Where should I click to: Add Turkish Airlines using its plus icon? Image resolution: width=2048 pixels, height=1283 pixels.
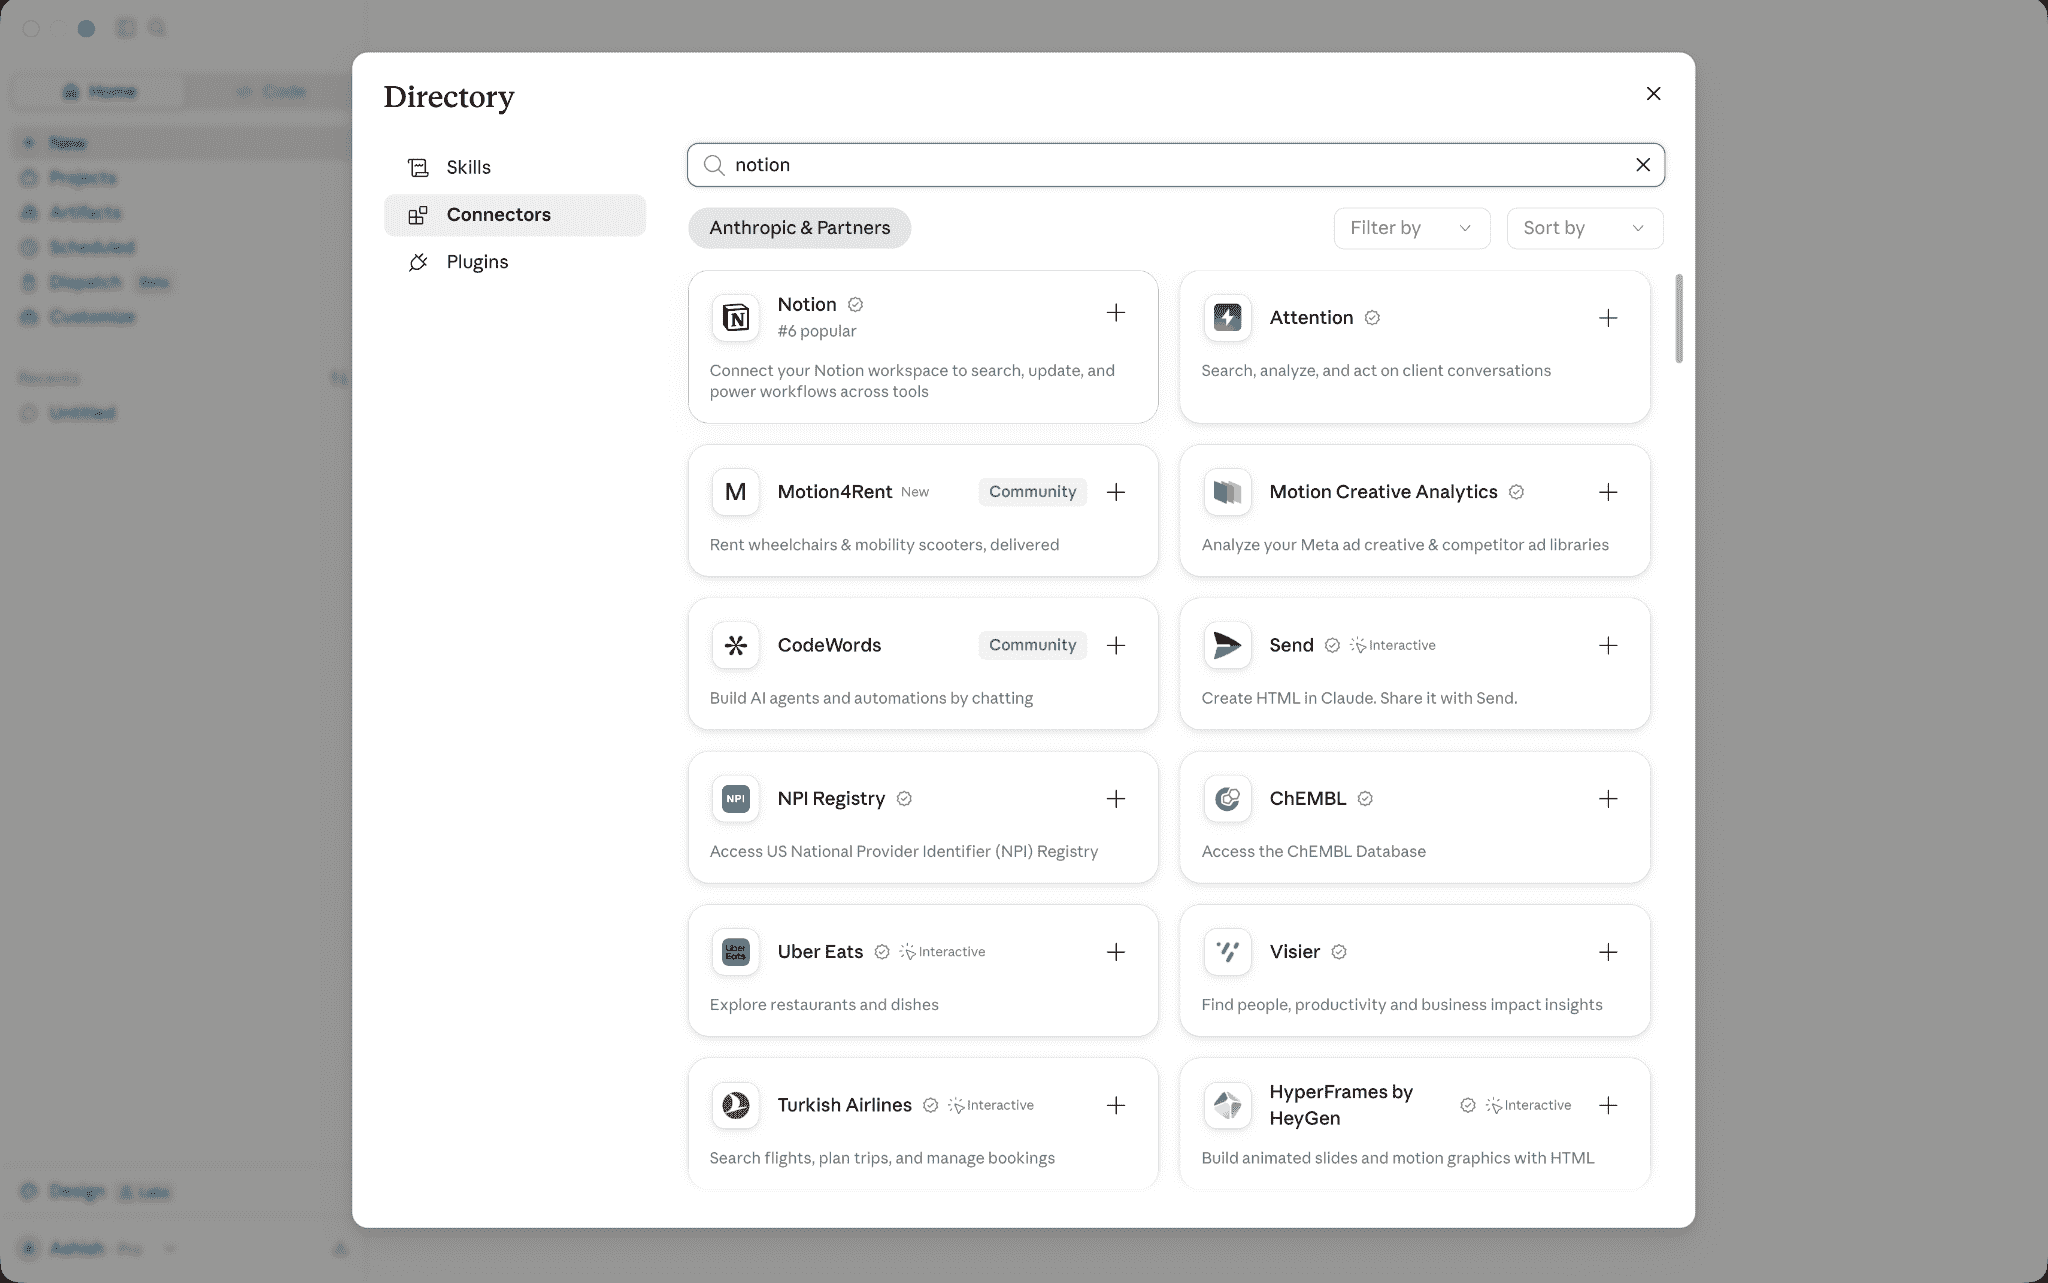[x=1116, y=1105]
